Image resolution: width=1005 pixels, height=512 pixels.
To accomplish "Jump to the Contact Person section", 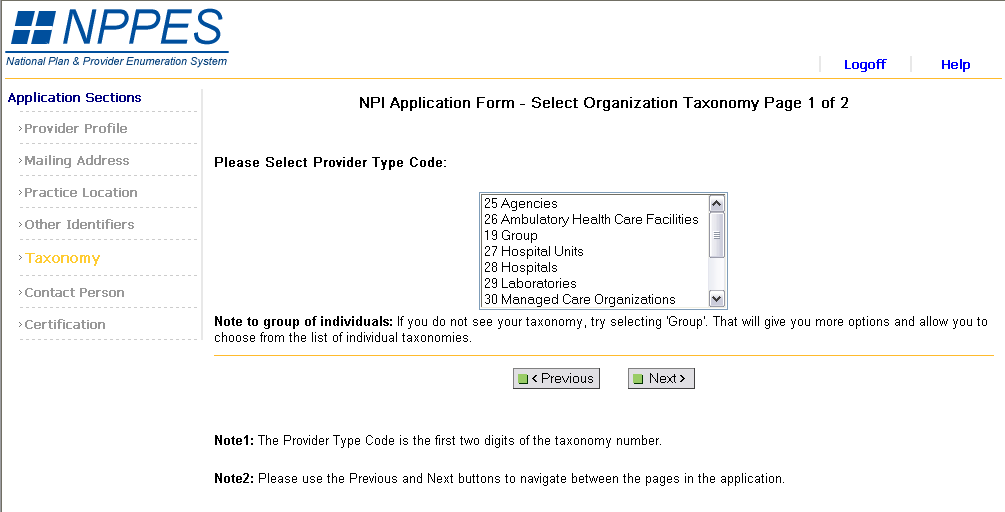I will pos(75,293).
